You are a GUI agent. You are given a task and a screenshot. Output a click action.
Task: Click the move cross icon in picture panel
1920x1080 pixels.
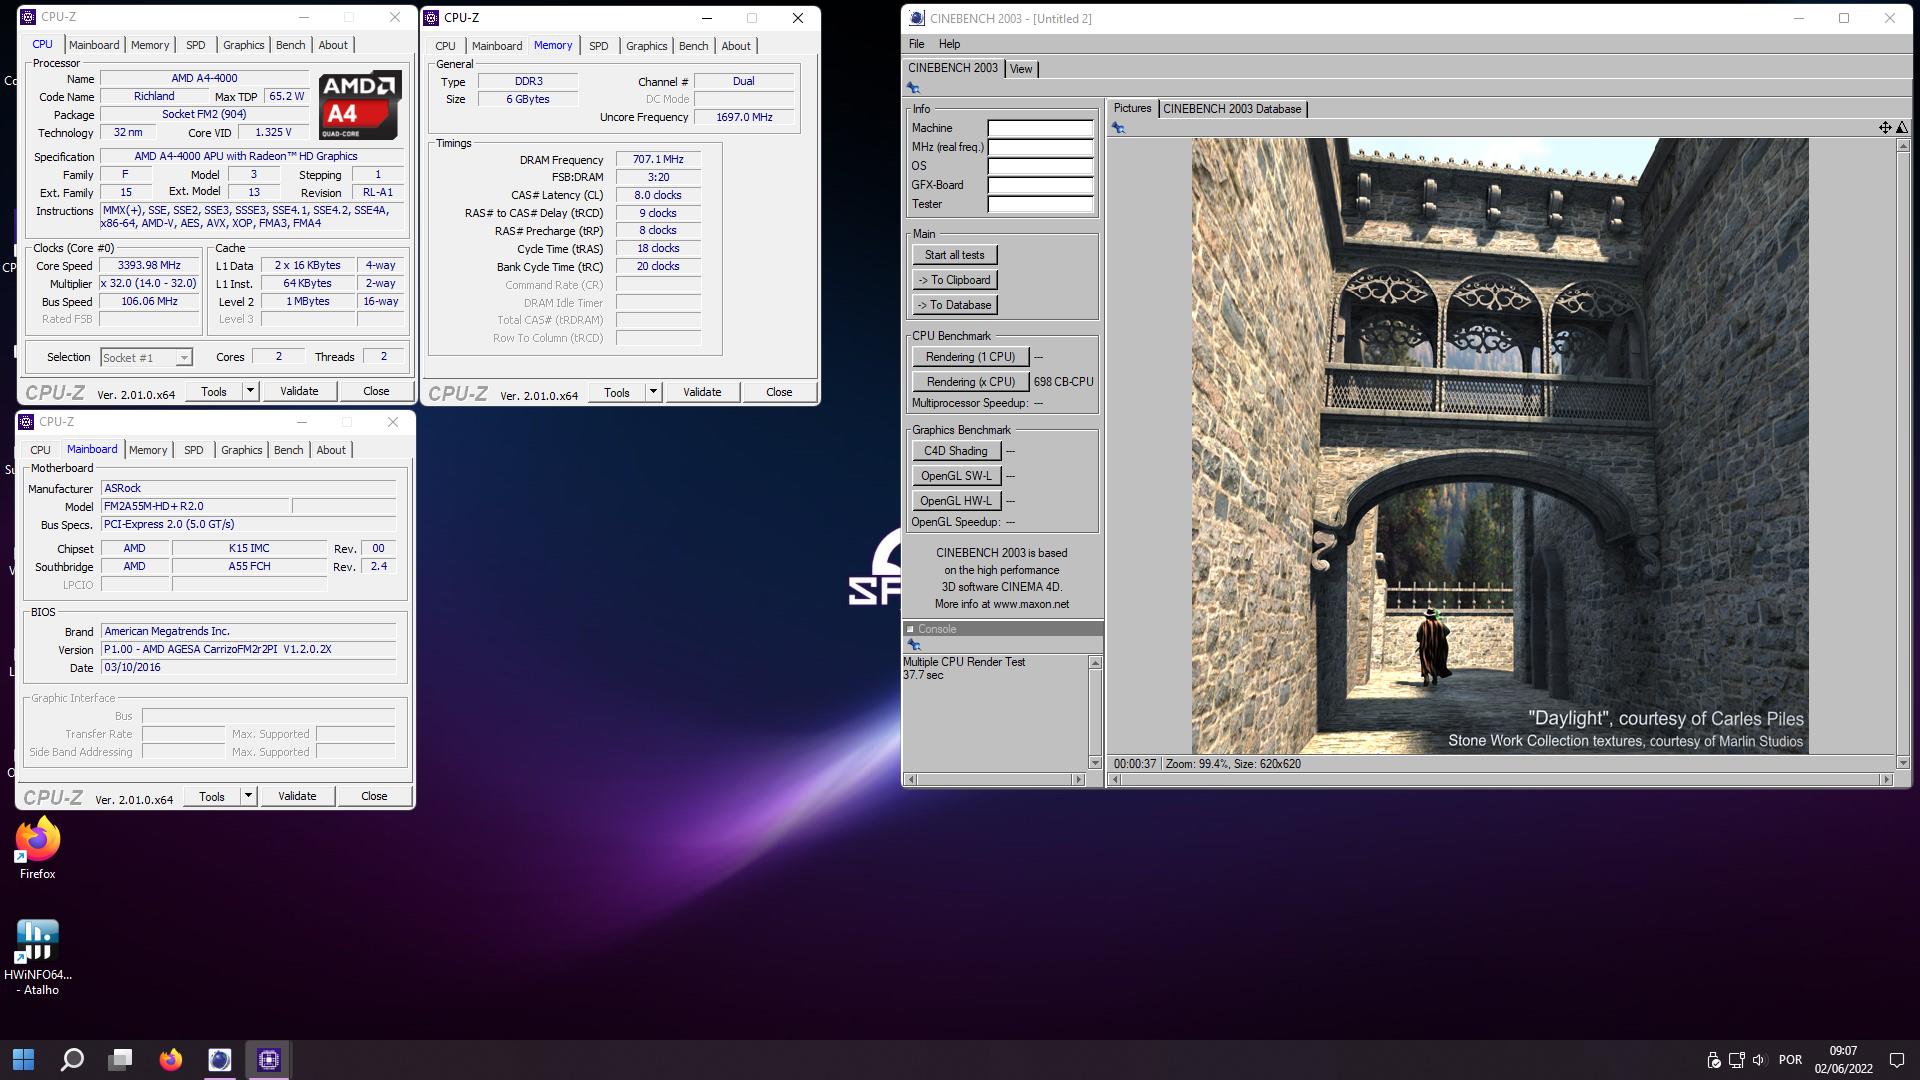[1884, 127]
